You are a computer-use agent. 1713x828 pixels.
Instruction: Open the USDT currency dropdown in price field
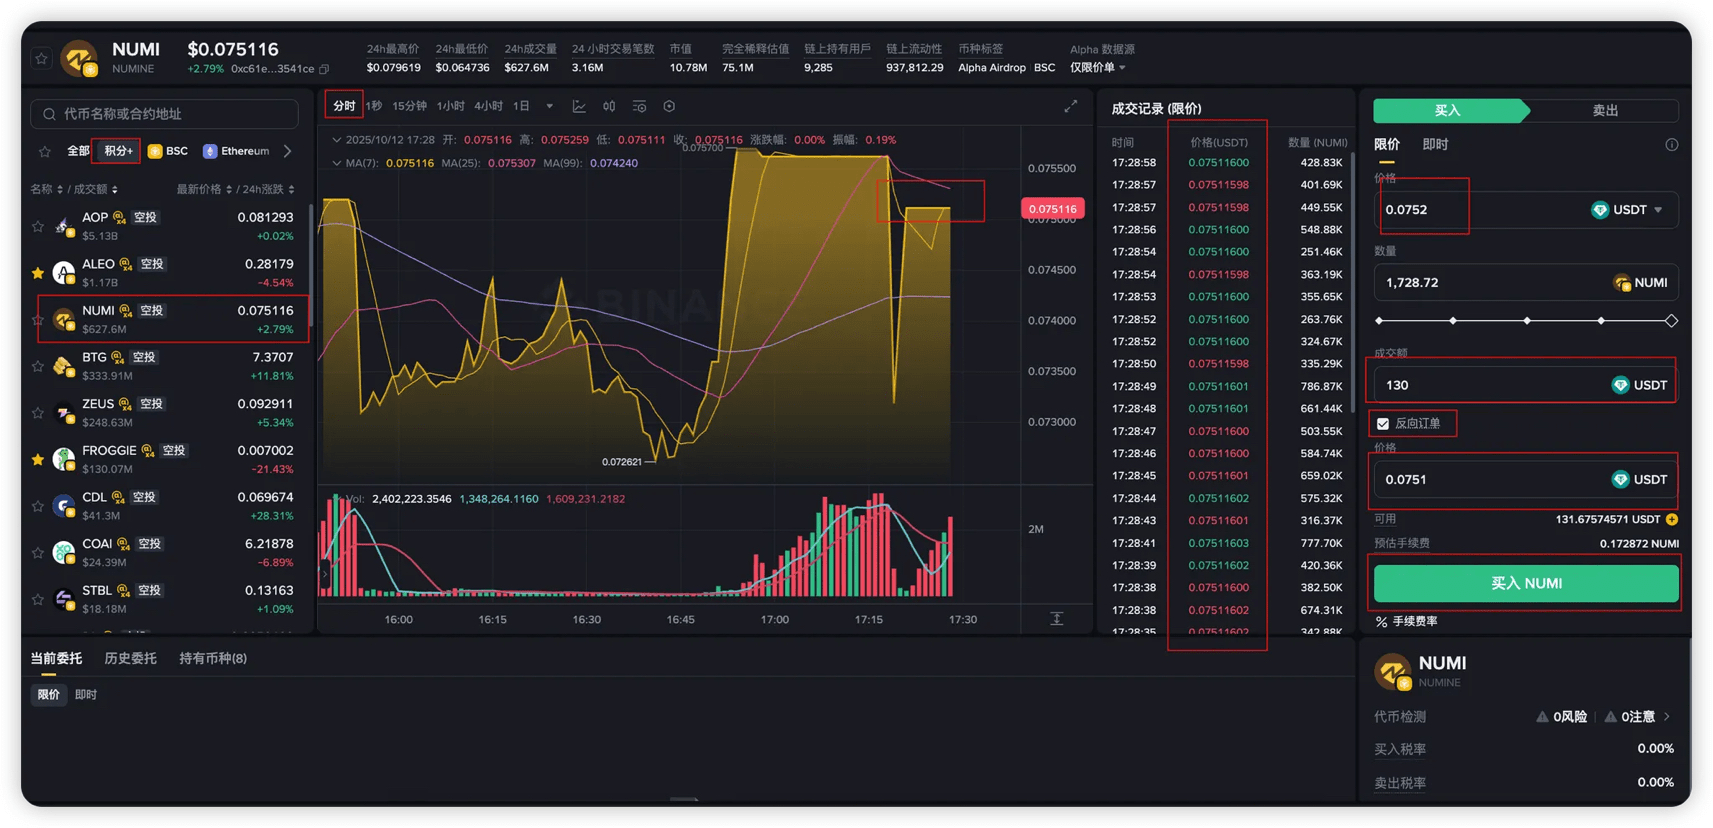(x=1630, y=210)
